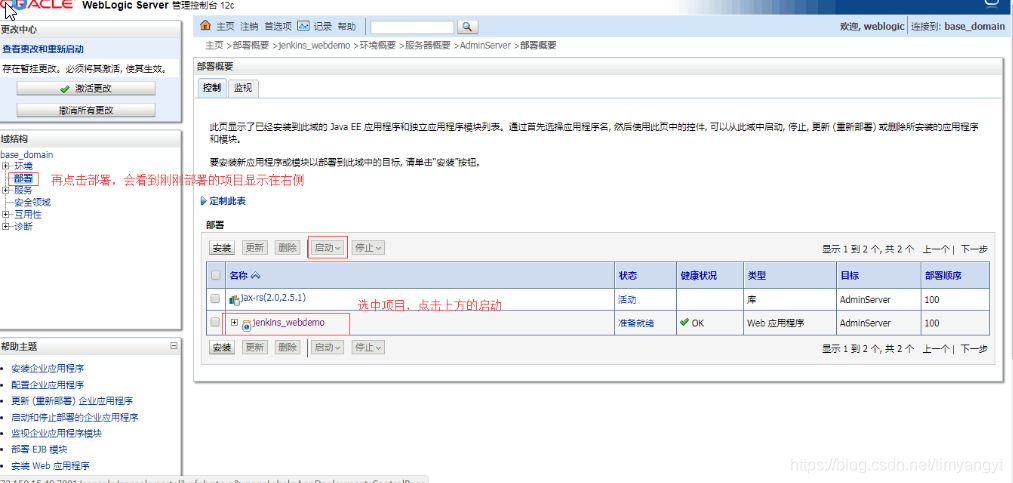
Task: Click the 撤消所有更改 button
Action: (x=86, y=110)
